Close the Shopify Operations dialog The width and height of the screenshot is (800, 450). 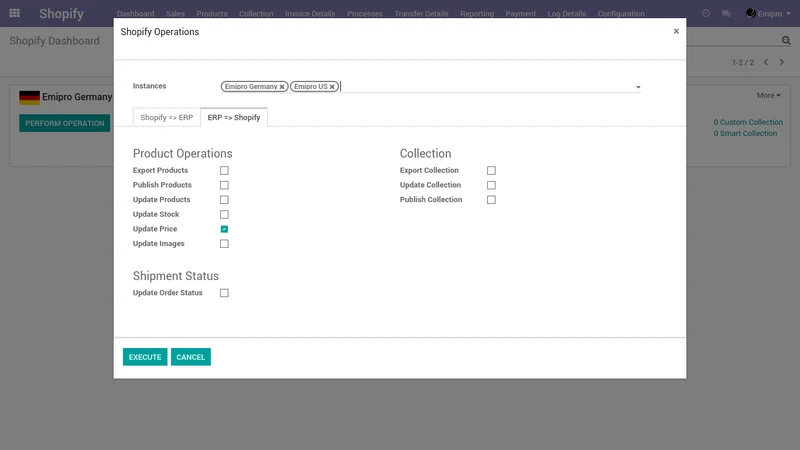pos(676,31)
